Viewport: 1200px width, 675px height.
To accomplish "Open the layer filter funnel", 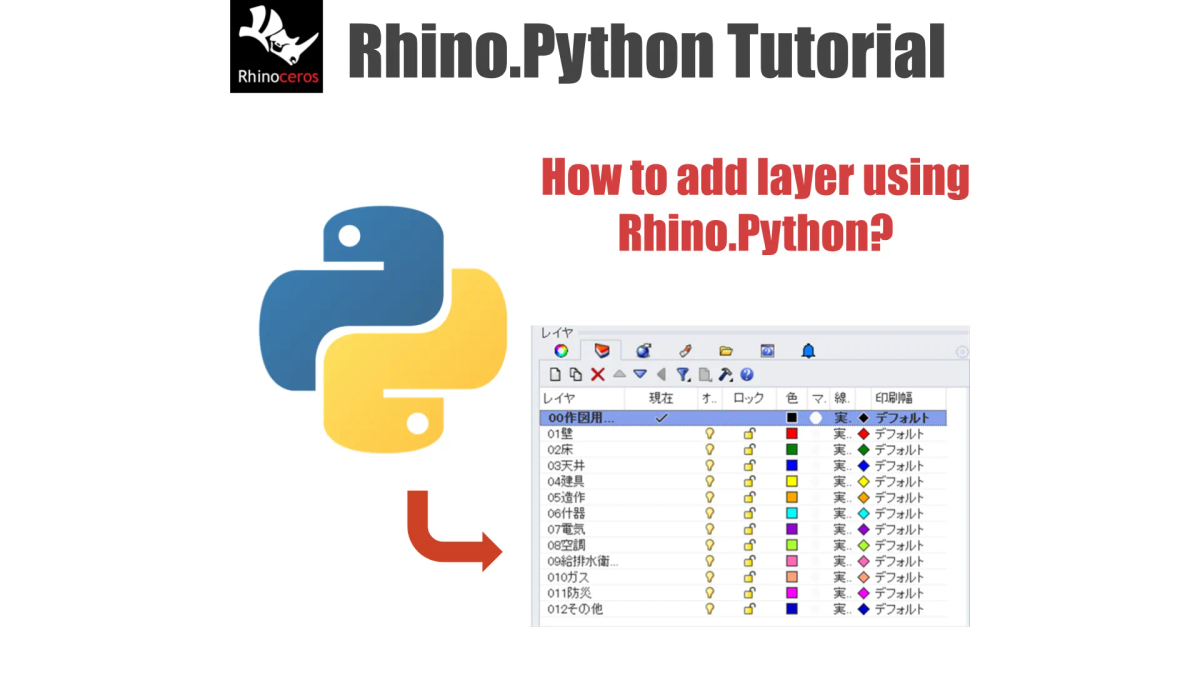I will point(683,375).
